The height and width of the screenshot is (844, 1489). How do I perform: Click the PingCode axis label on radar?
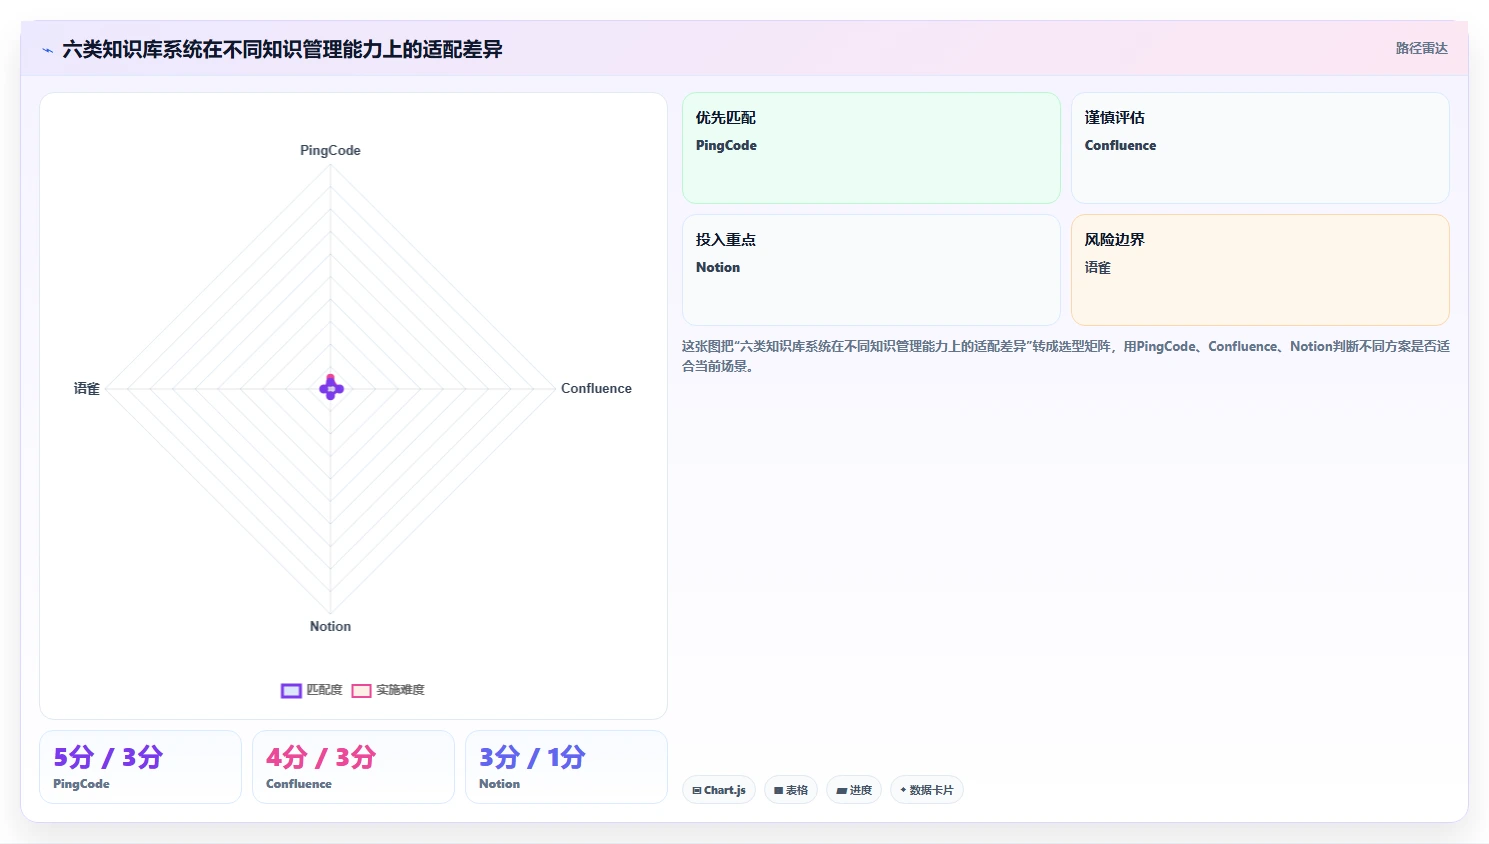(x=330, y=150)
